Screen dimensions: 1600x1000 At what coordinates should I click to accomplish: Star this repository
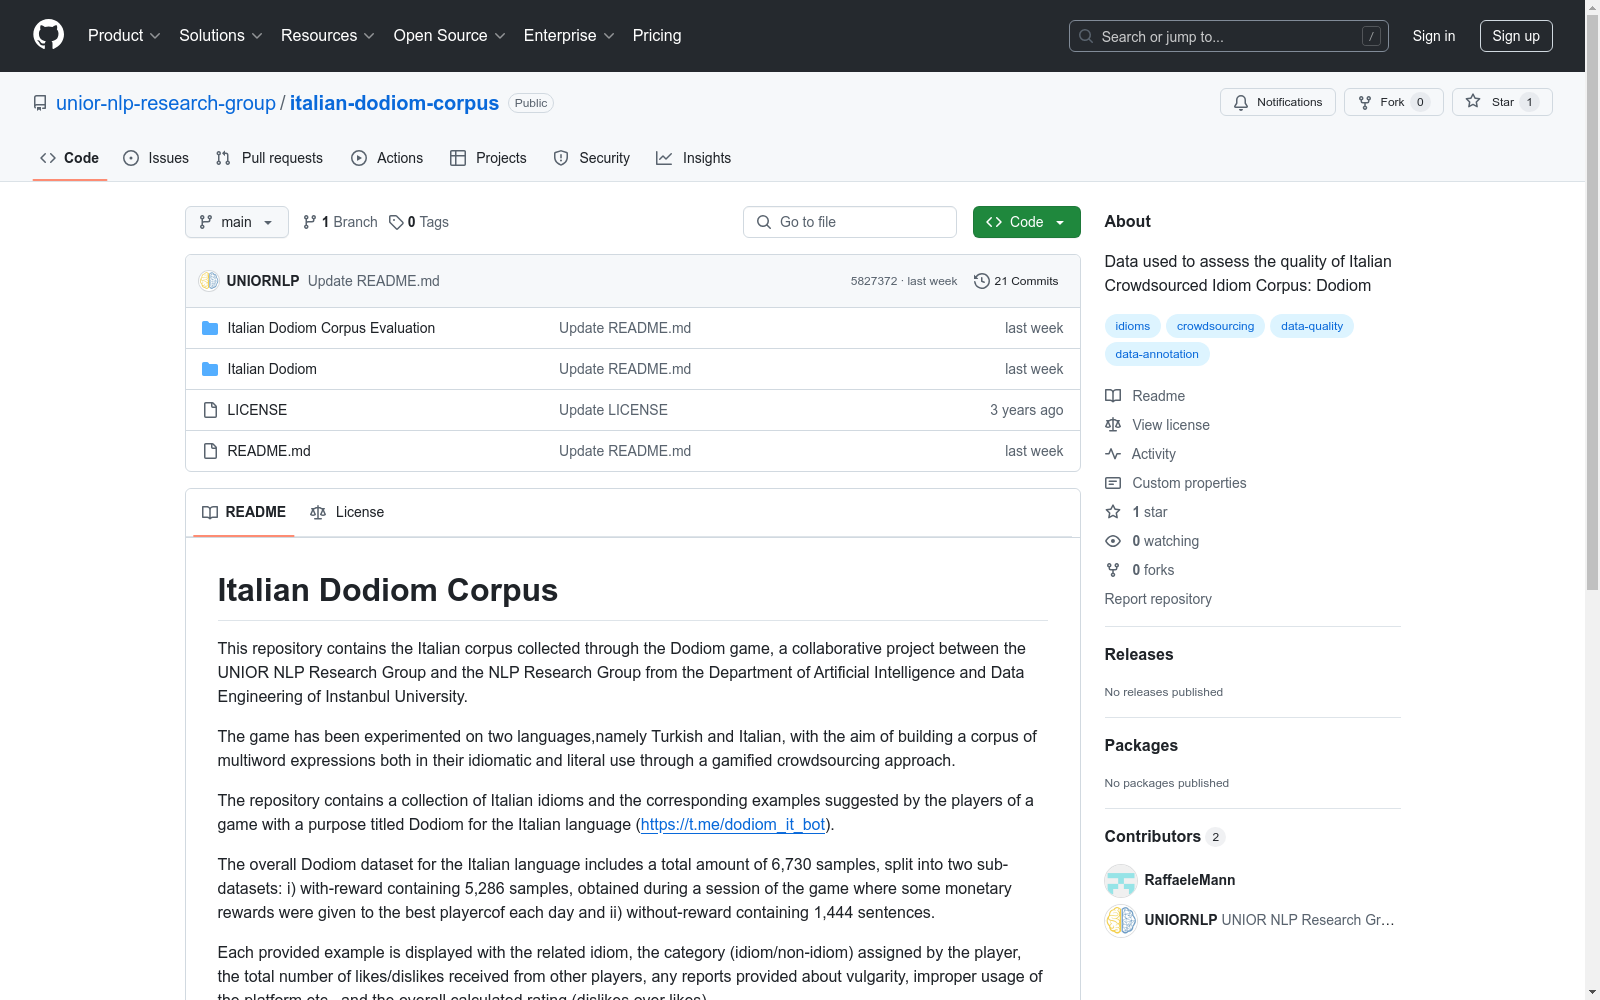tap(1501, 102)
